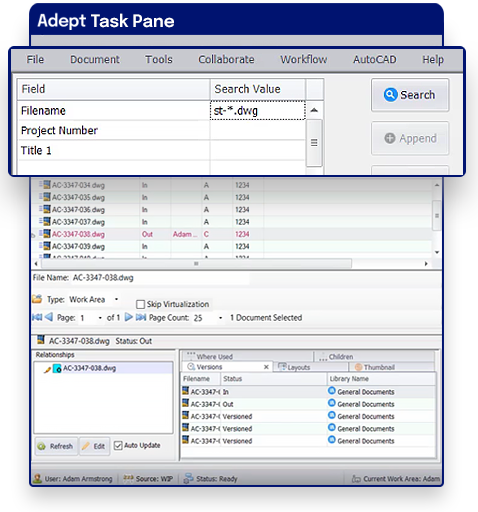Select file AC-3347-034.dwg in the list
Viewport: 478px width, 512px height.
point(78,185)
